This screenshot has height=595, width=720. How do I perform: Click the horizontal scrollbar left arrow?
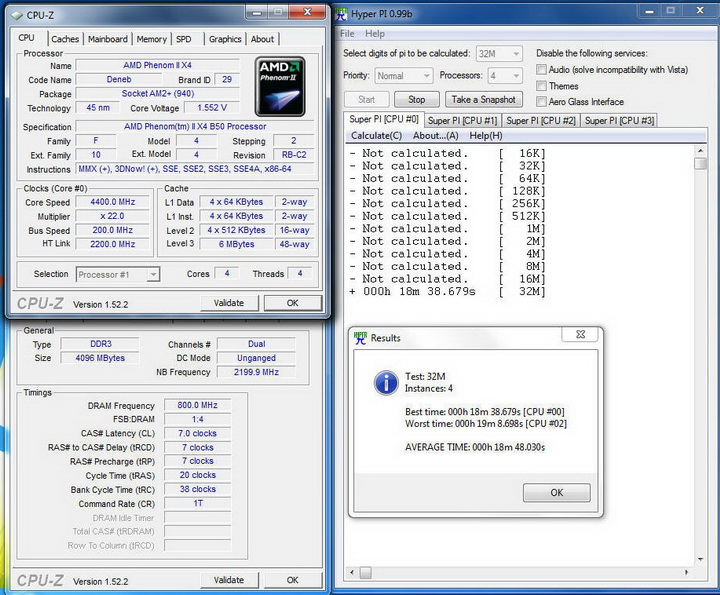[x=352, y=573]
